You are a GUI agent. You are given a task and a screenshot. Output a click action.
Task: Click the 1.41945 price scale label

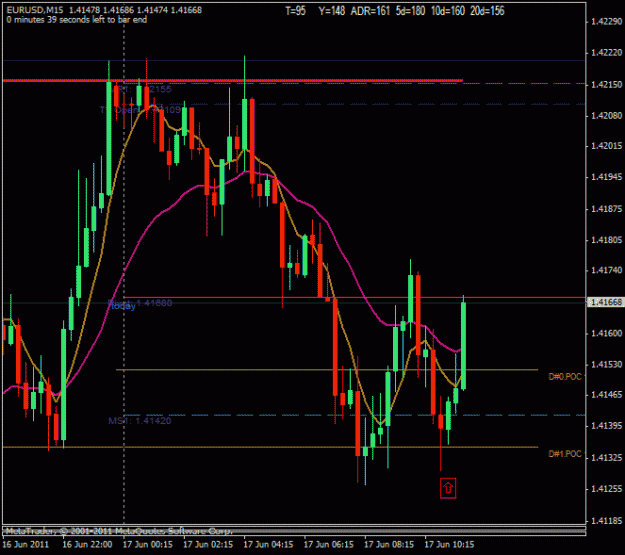606,177
